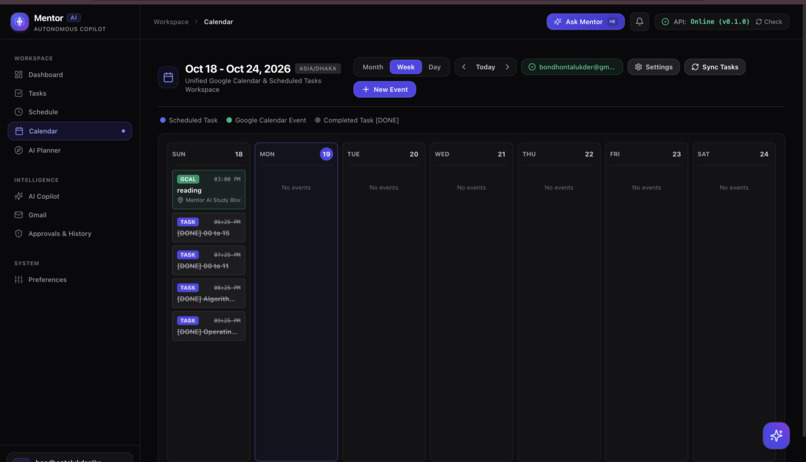Go to next week arrow
Image resolution: width=806 pixels, height=462 pixels.
point(507,67)
